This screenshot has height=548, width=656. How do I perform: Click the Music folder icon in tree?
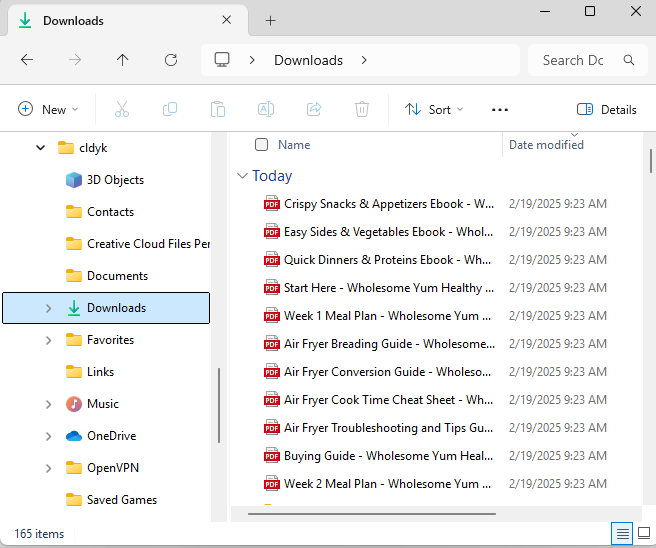74,404
